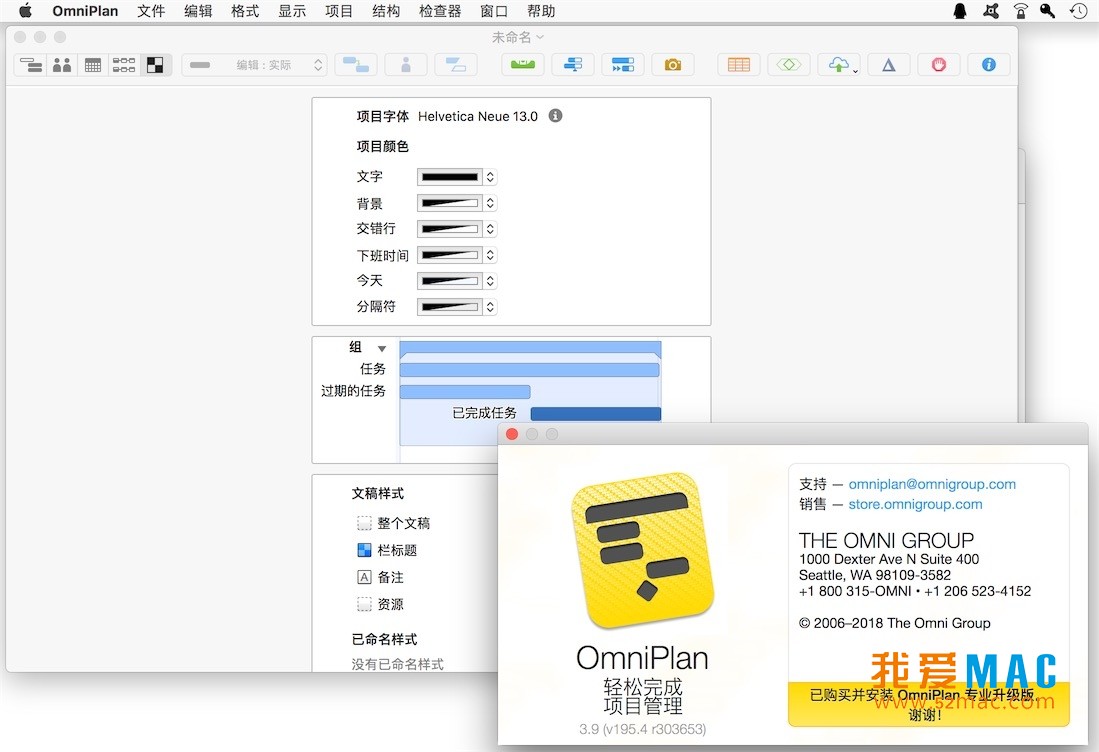Open the calendar view
Screen dimensions: 1099x752
coord(93,65)
